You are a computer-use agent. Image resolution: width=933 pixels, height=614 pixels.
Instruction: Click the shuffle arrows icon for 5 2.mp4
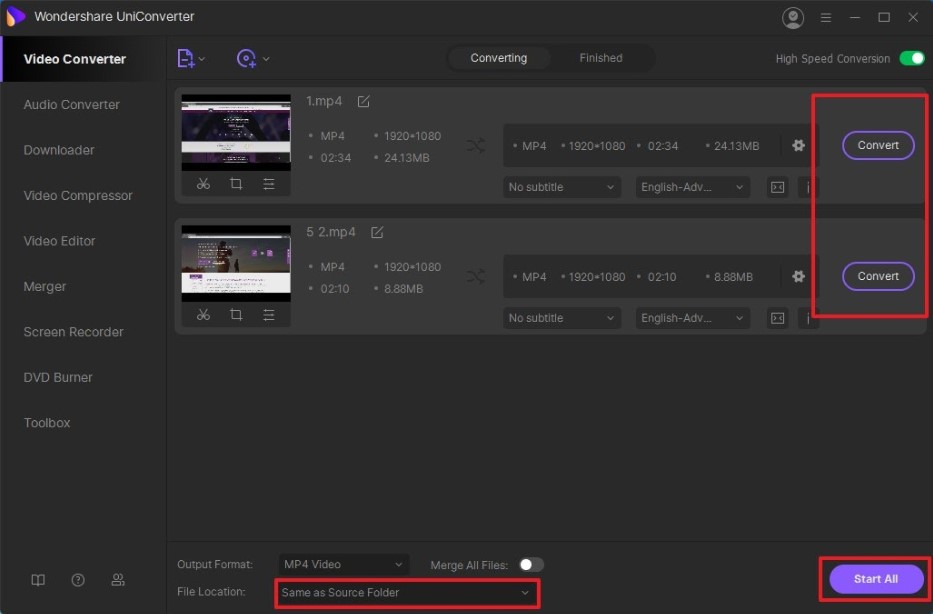(x=476, y=277)
